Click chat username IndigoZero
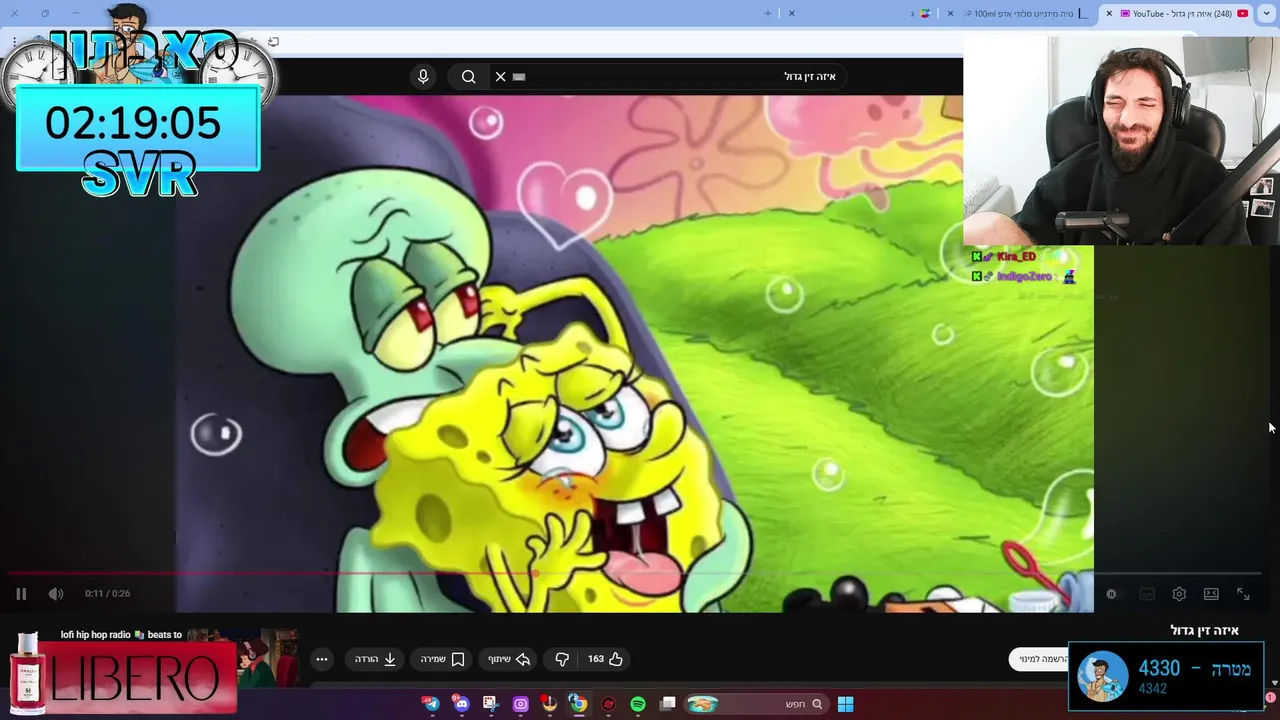Screen dimensions: 1280x720 coord(1023,276)
